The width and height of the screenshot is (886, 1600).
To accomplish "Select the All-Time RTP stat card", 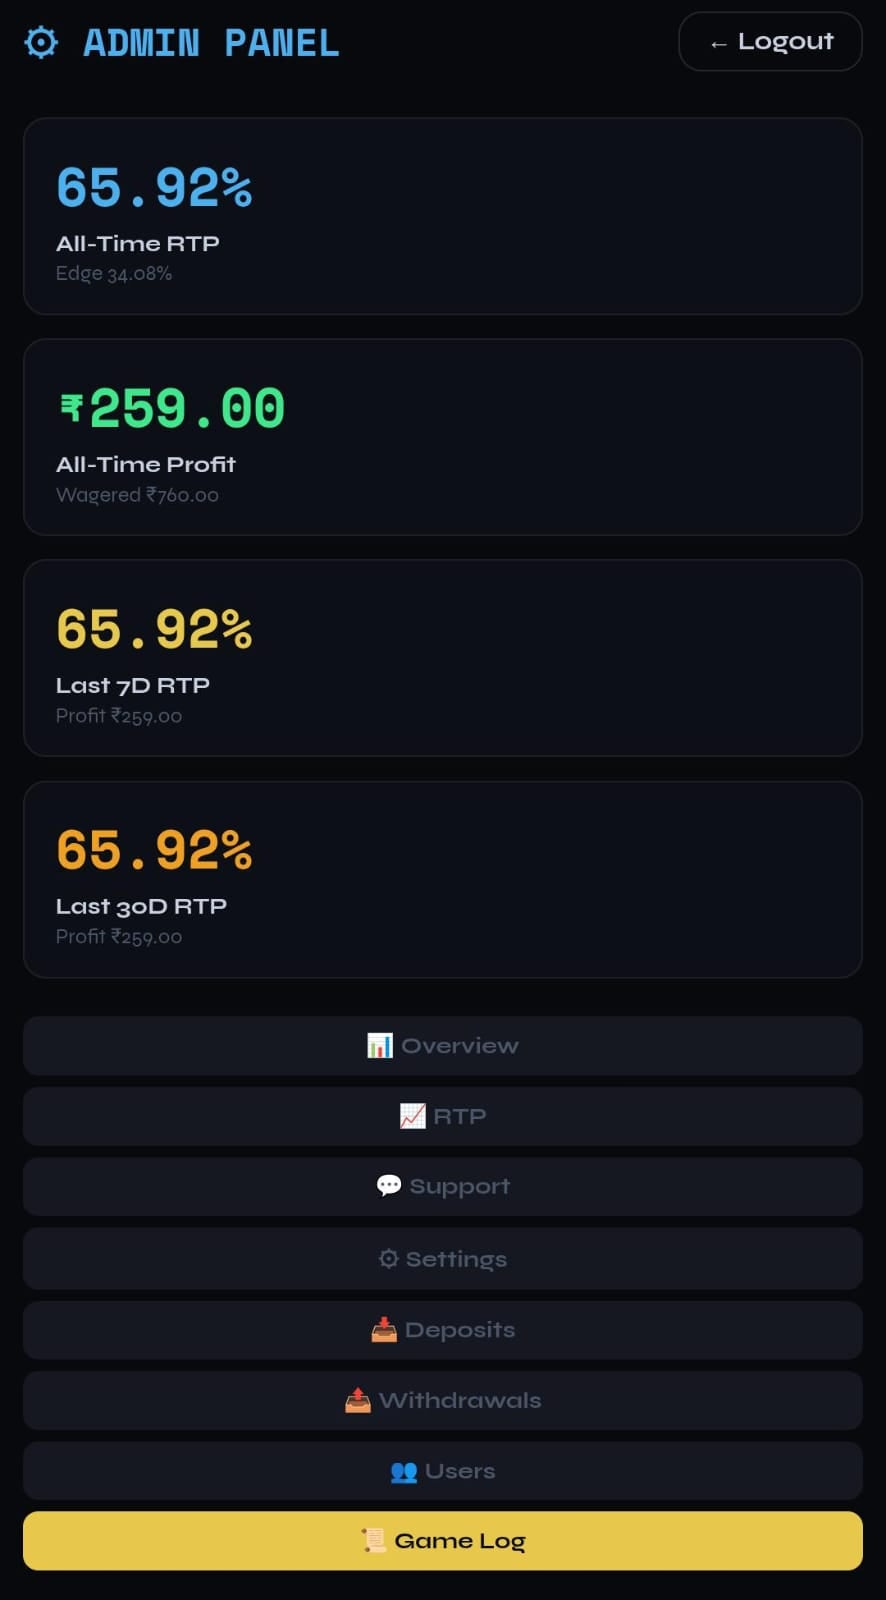I will 442,216.
